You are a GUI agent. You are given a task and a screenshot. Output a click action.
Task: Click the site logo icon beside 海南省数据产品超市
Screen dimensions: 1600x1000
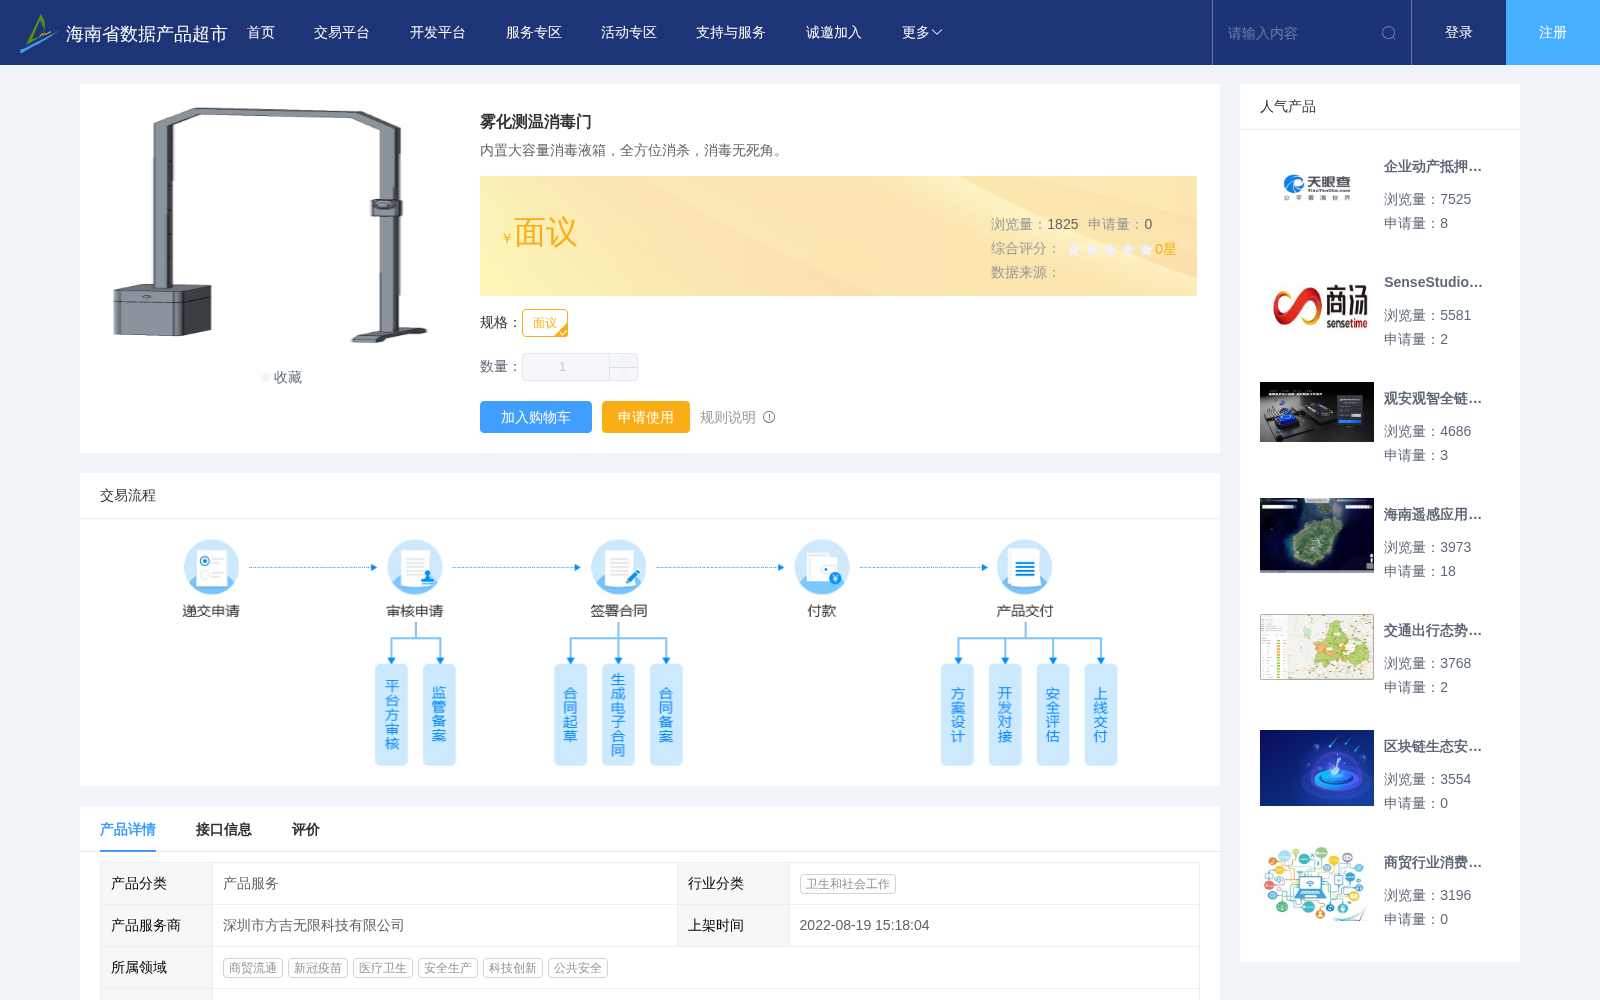click(x=37, y=33)
